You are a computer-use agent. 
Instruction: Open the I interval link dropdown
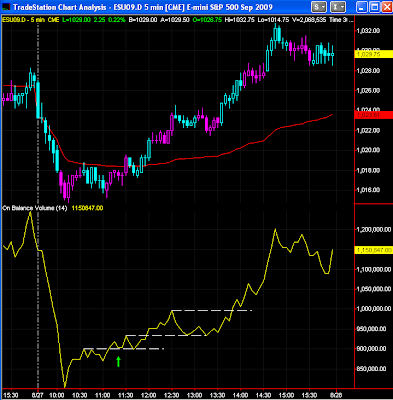pyautogui.click(x=339, y=7)
